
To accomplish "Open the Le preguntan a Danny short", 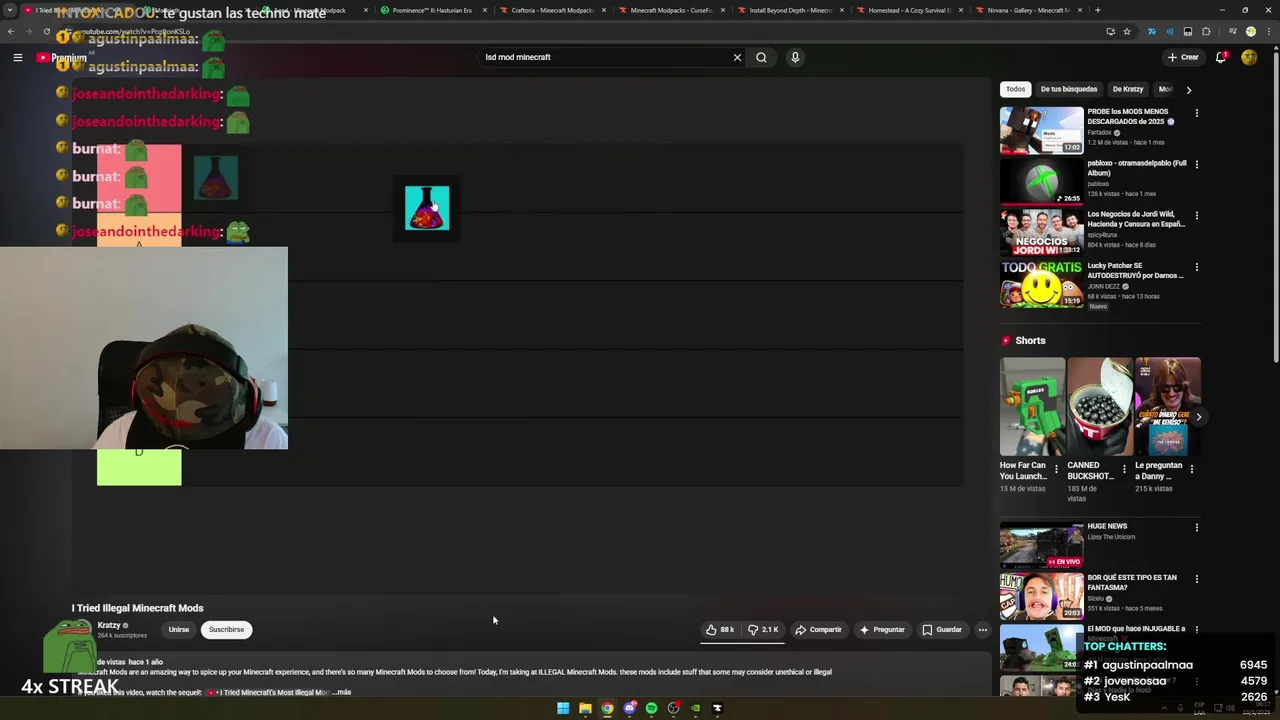I will coord(1167,406).
